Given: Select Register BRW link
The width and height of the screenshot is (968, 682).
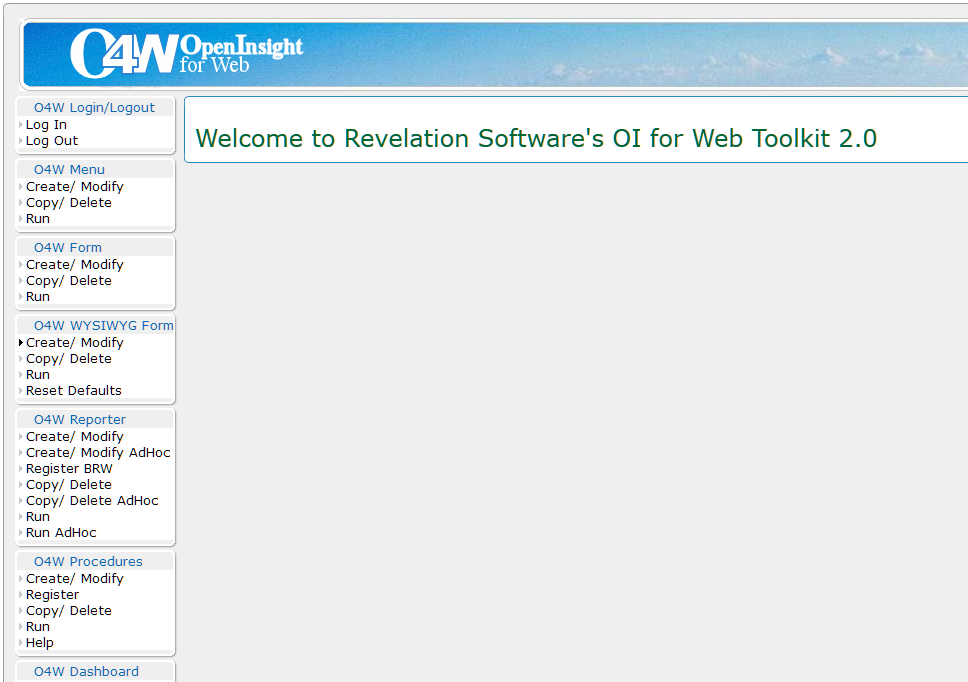Looking at the screenshot, I should 69,468.
